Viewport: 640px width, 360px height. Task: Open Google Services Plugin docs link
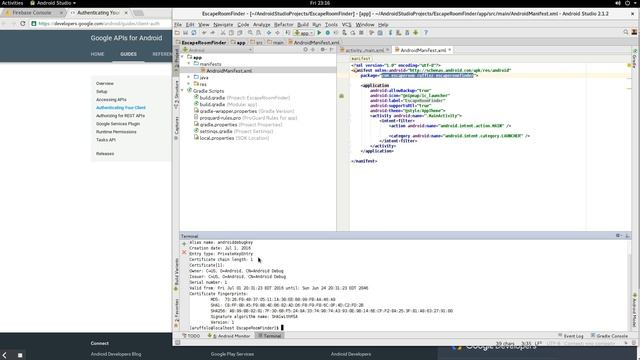pyautogui.click(x=118, y=124)
